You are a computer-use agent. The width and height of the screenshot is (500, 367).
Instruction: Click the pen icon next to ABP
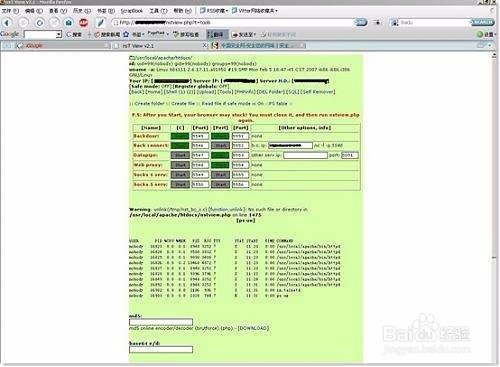100,23
